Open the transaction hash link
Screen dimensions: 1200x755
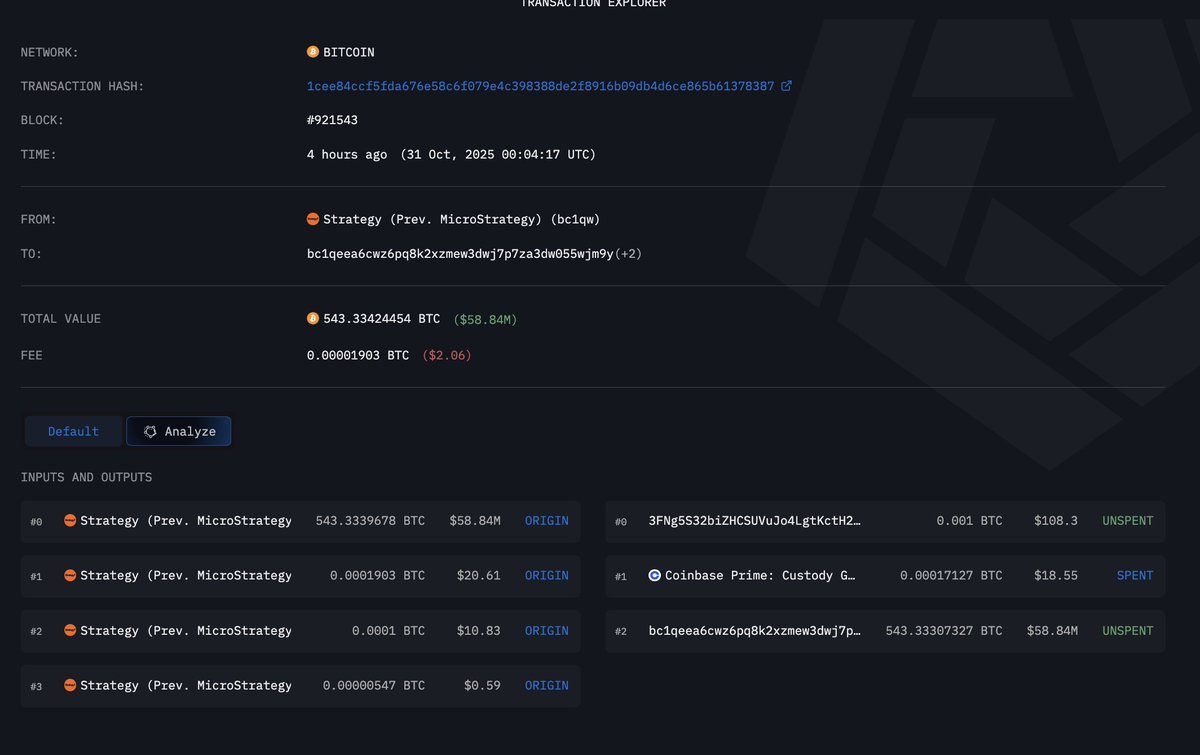[540, 87]
